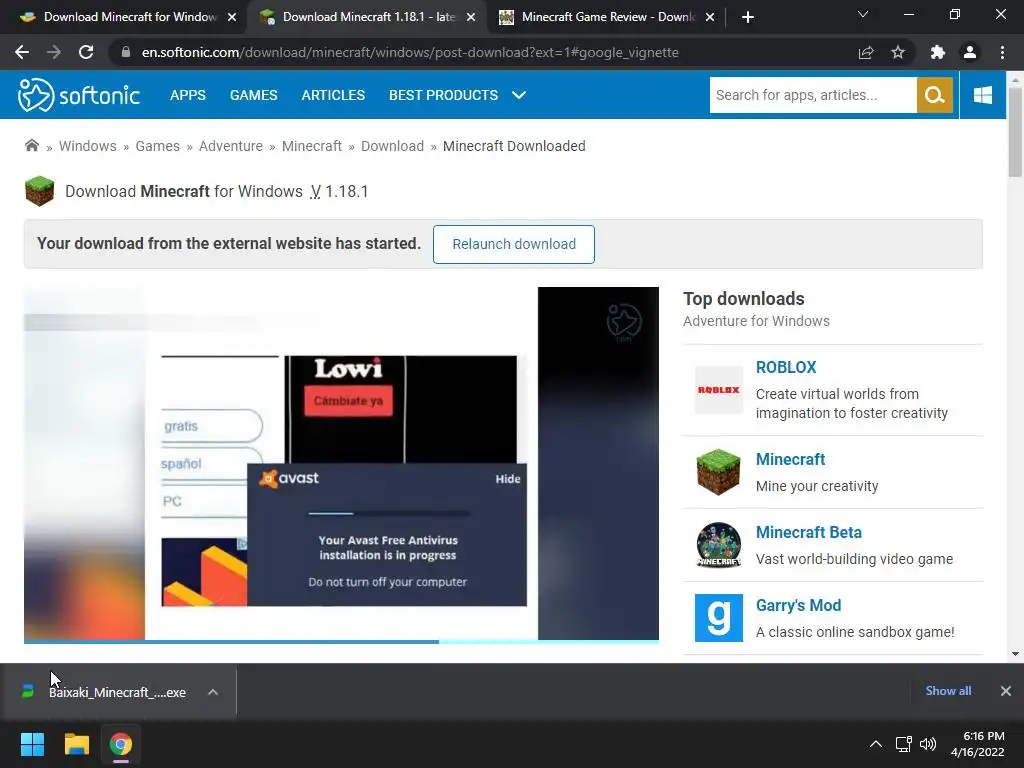
Task: Open the Windows Start menu
Action: pos(32,744)
